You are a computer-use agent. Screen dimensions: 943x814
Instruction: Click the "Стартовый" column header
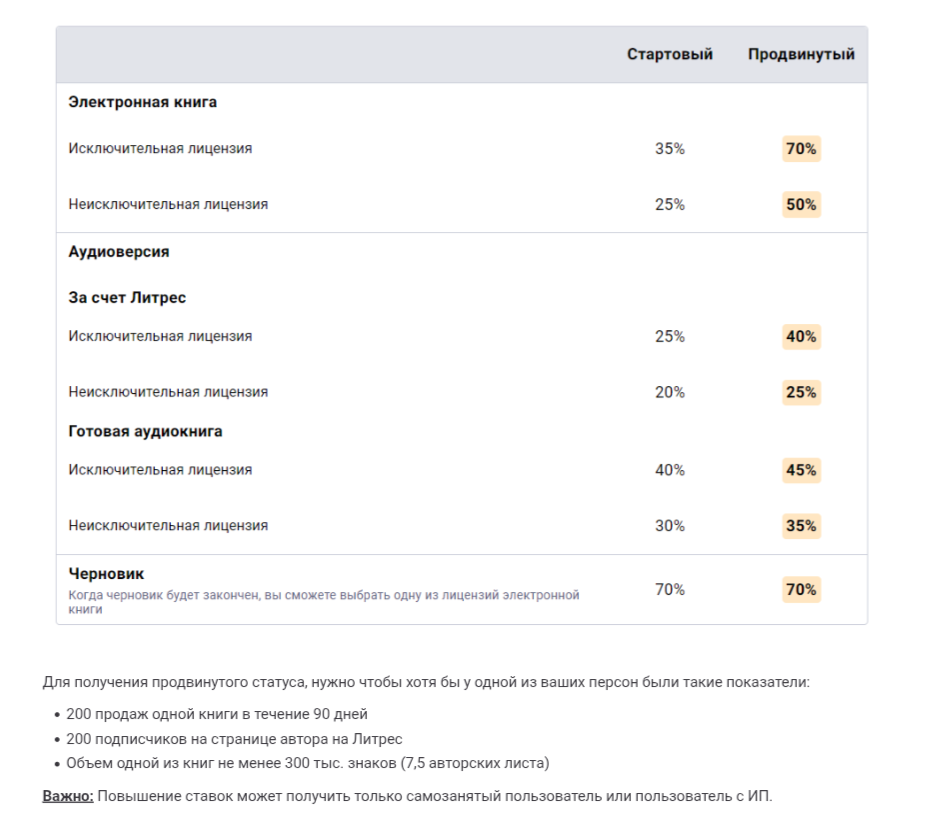coord(669,55)
